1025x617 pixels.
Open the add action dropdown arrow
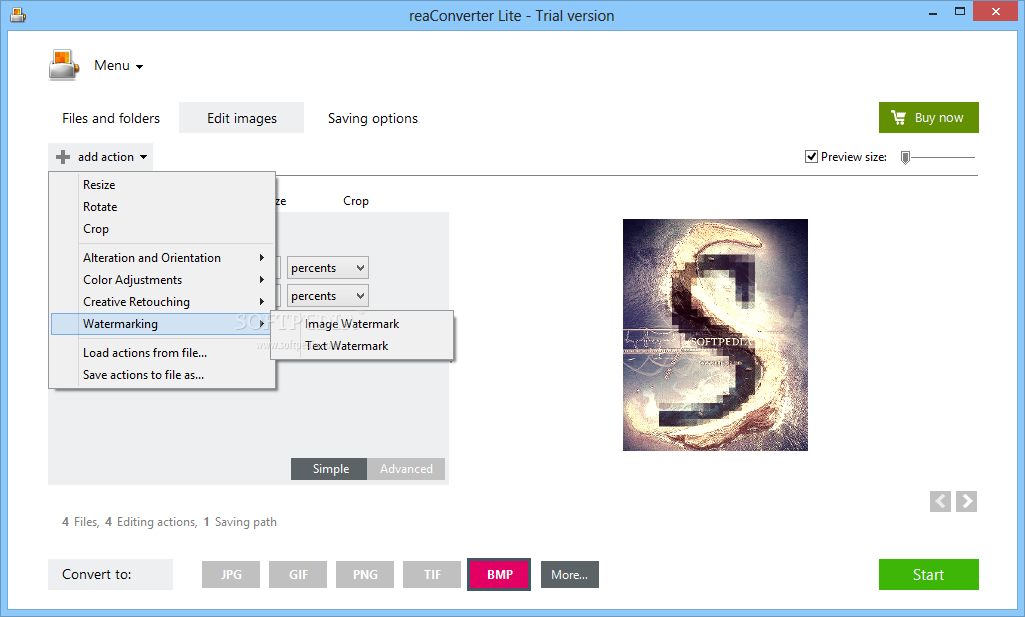point(143,158)
